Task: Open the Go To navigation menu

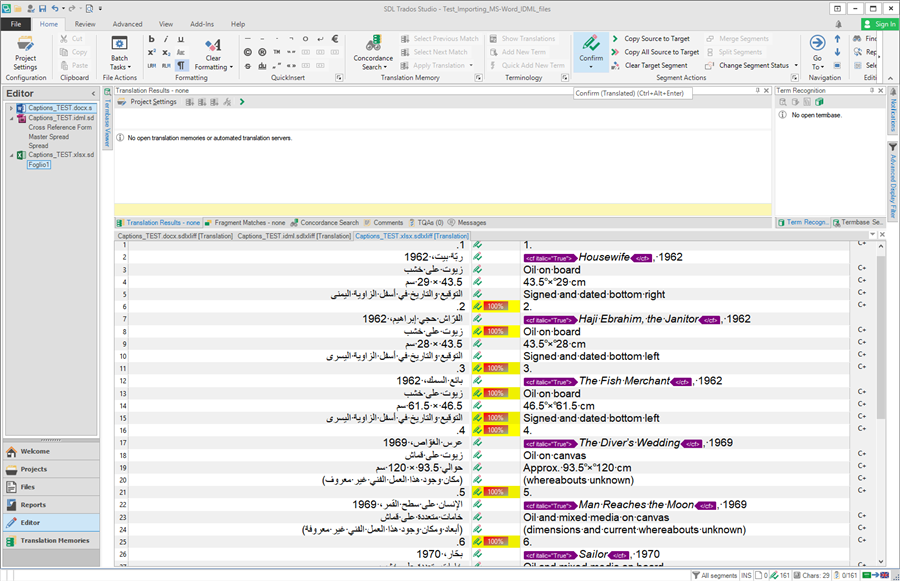Action: 817,52
